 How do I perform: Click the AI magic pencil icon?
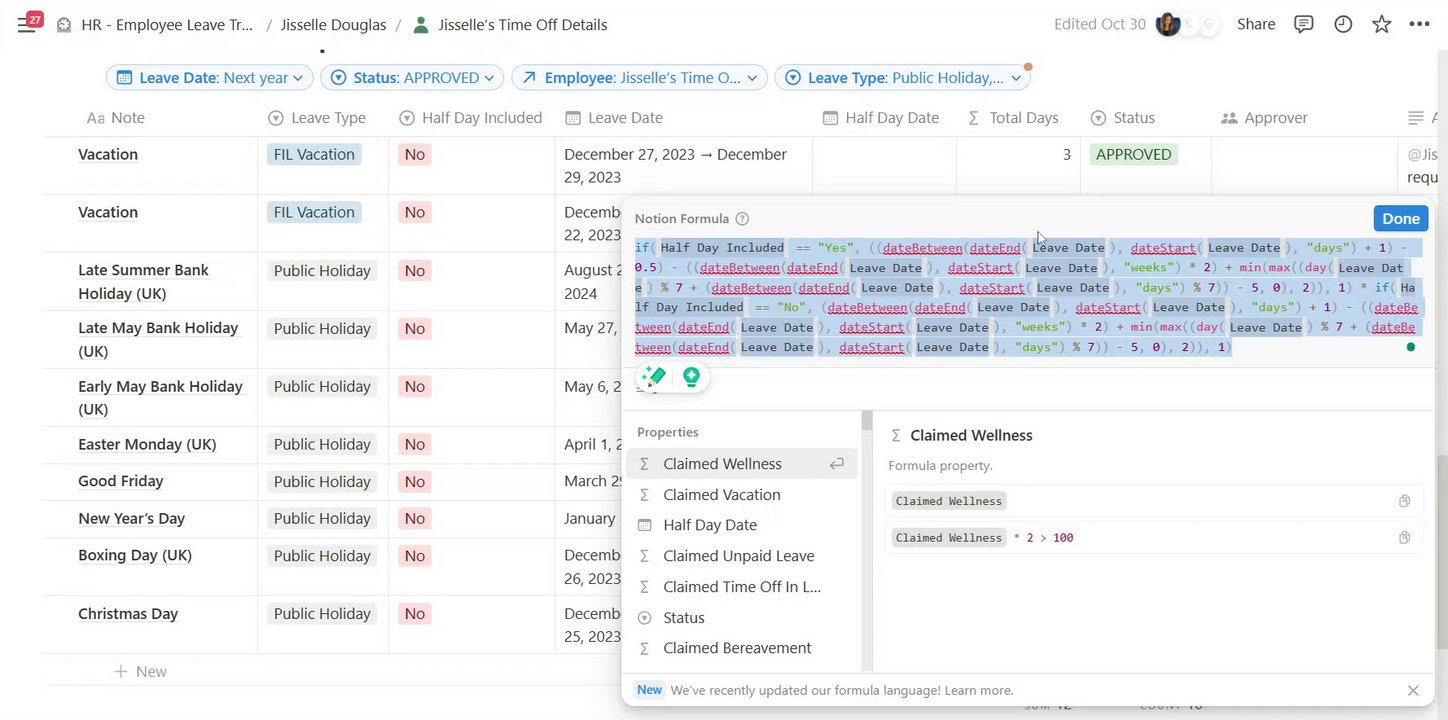point(654,376)
